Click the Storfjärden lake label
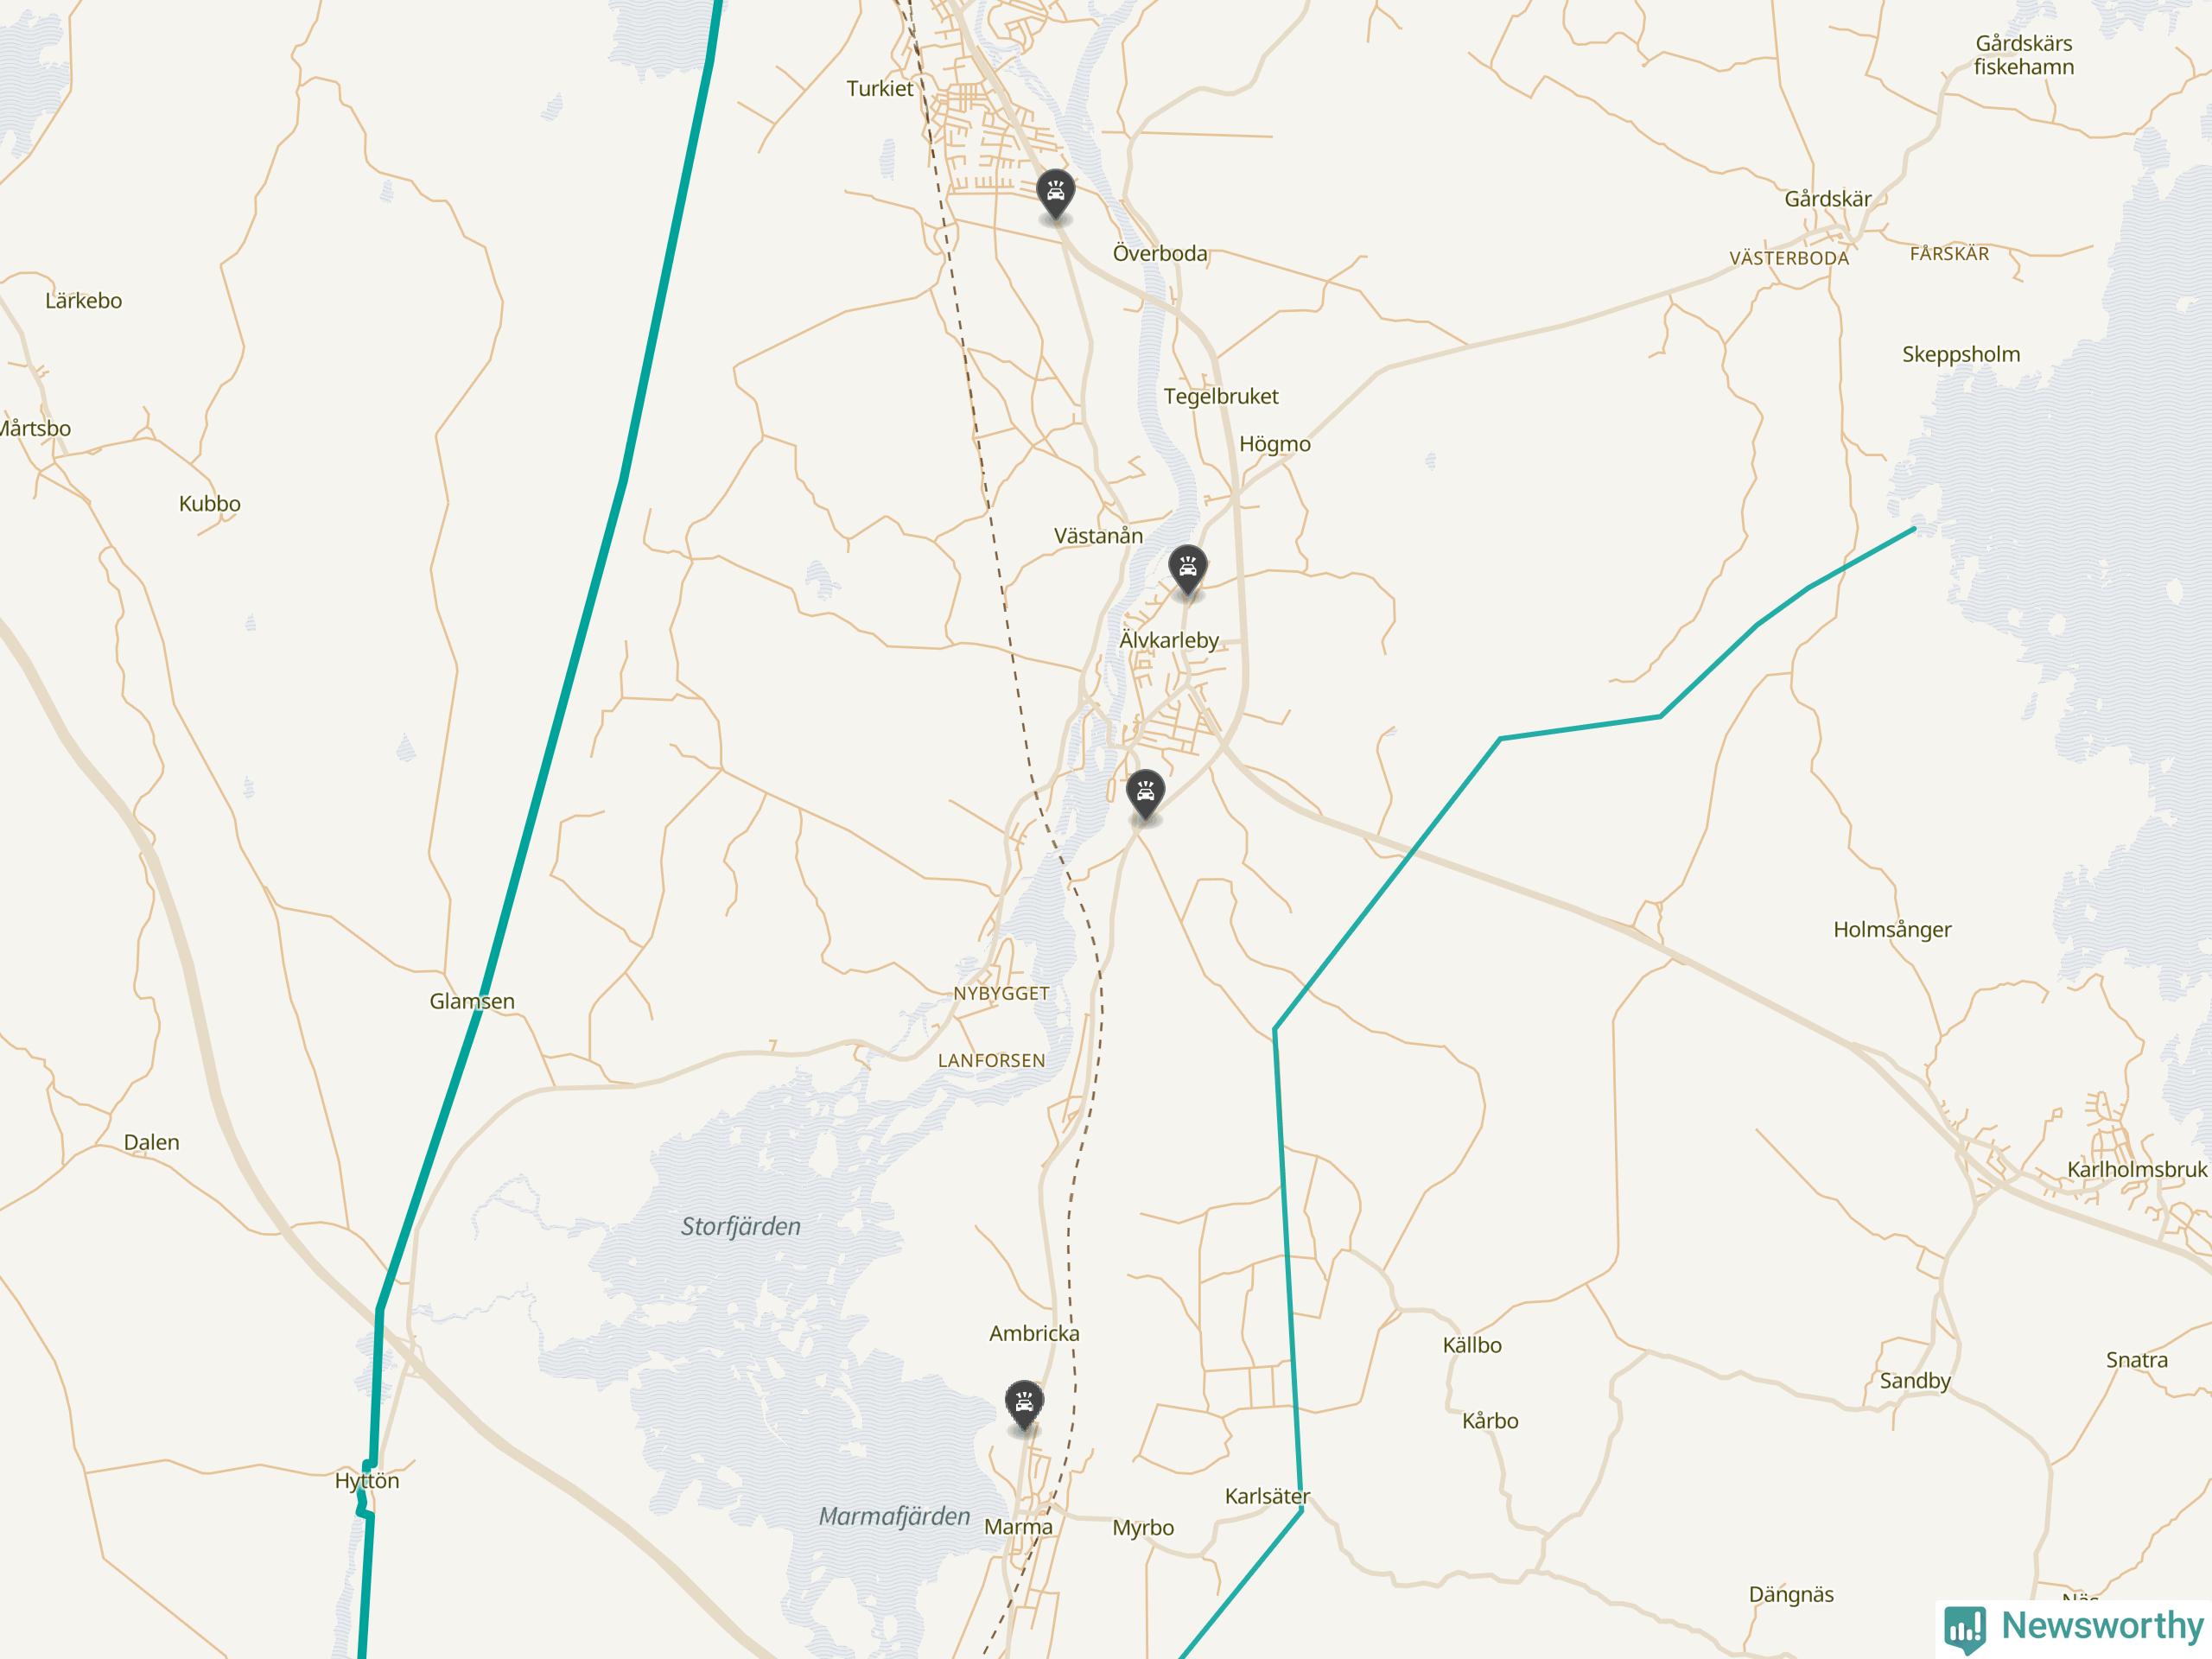 [741, 1227]
